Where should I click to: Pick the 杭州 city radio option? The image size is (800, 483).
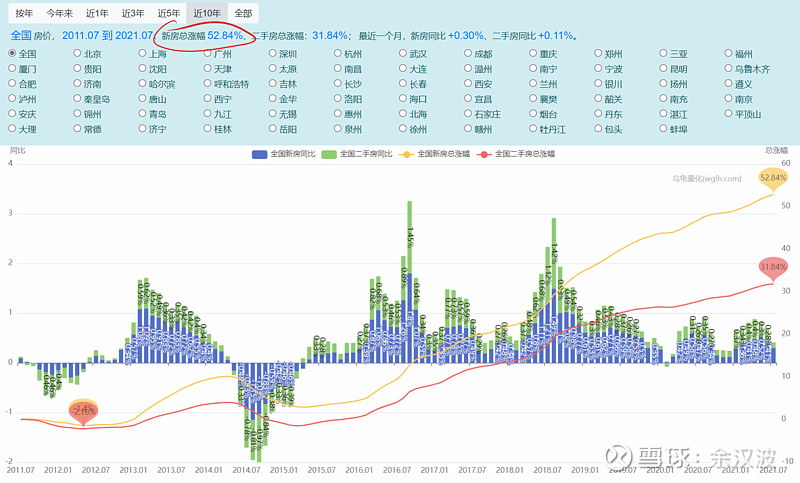click(336, 54)
